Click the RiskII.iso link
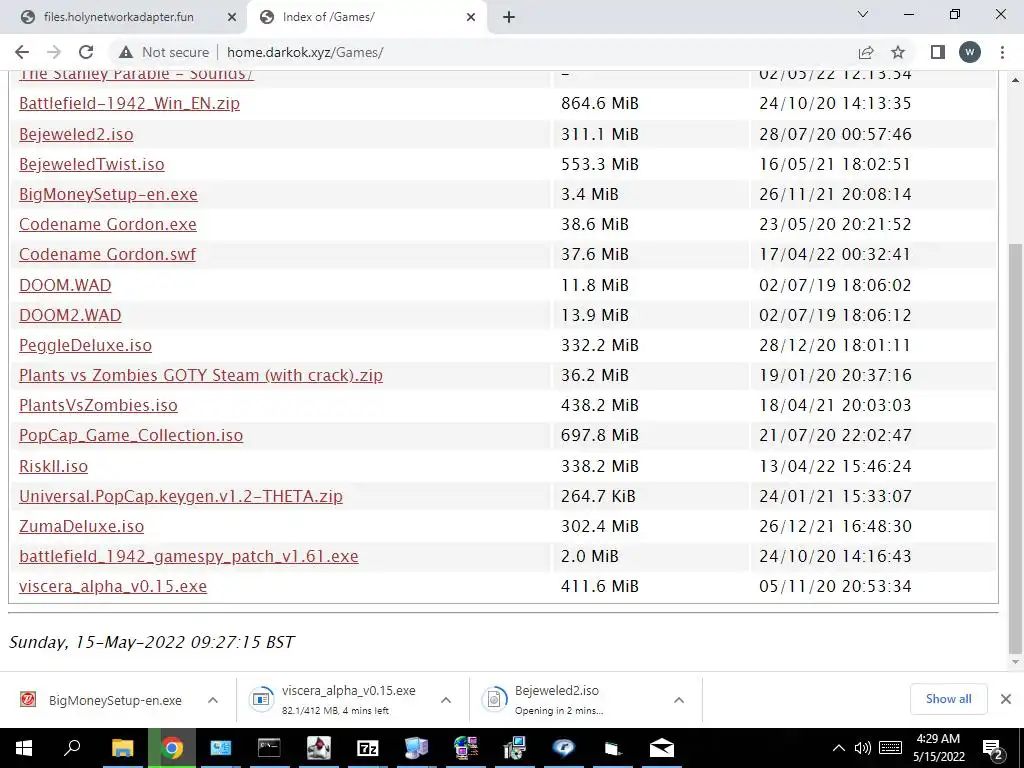This screenshot has height=768, width=1024. [53, 466]
